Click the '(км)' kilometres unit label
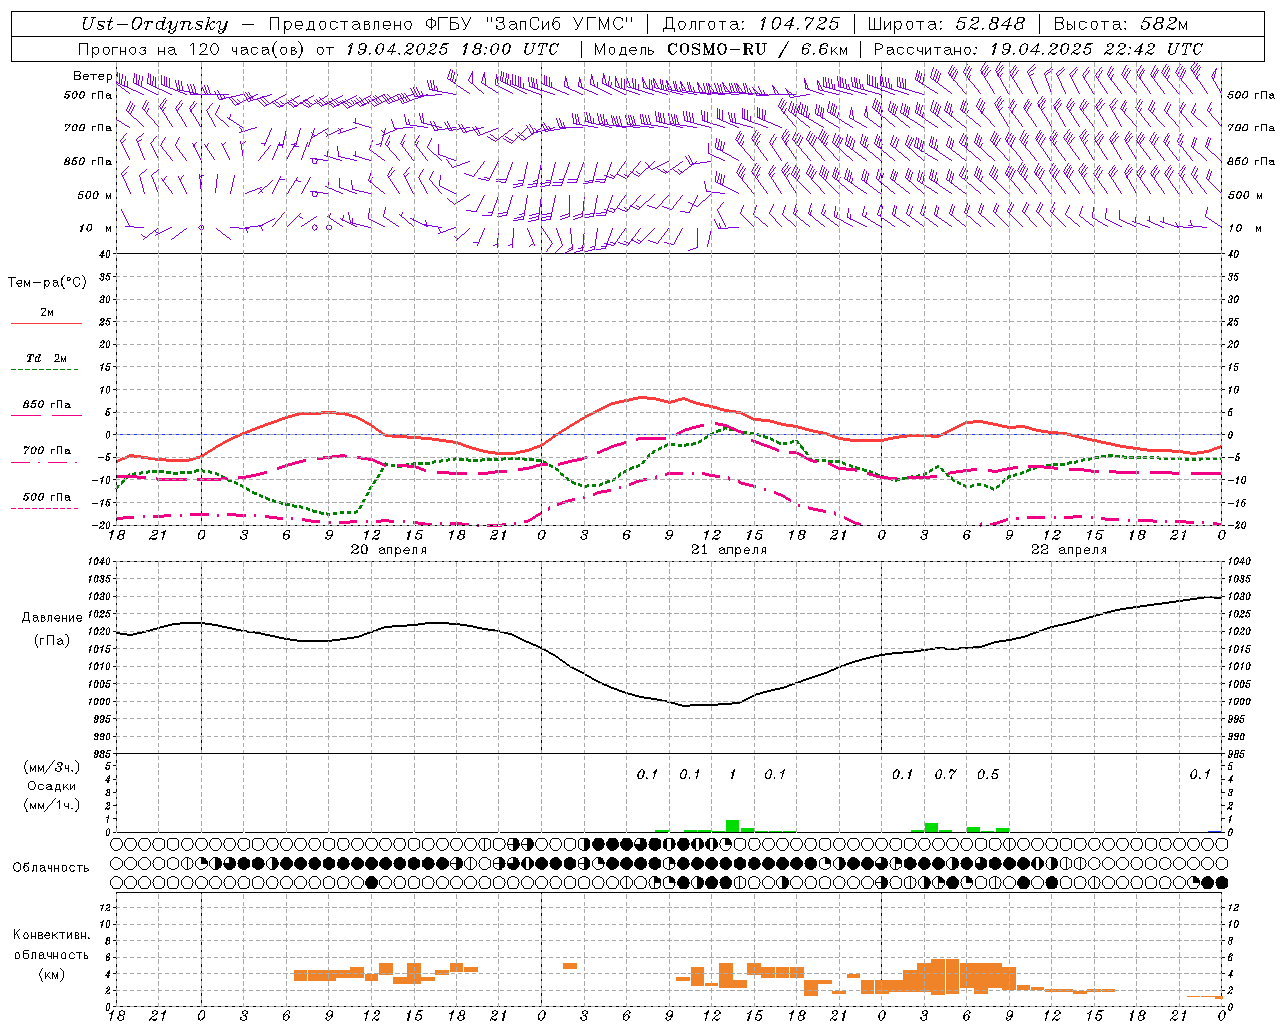1280x1024 pixels. click(51, 974)
